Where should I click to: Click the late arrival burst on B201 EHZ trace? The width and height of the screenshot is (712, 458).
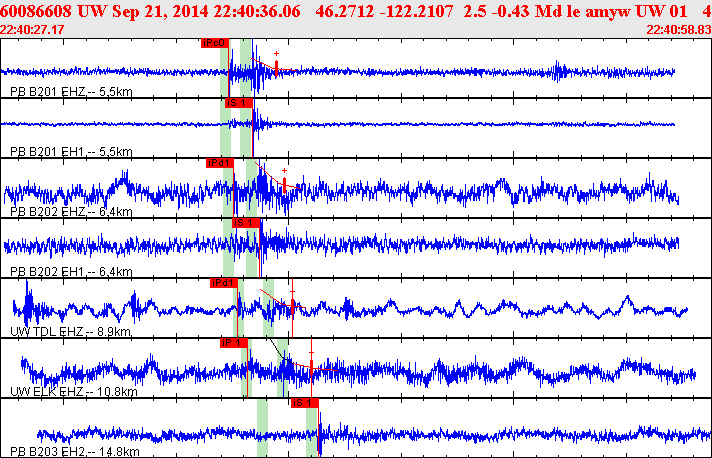tap(559, 71)
